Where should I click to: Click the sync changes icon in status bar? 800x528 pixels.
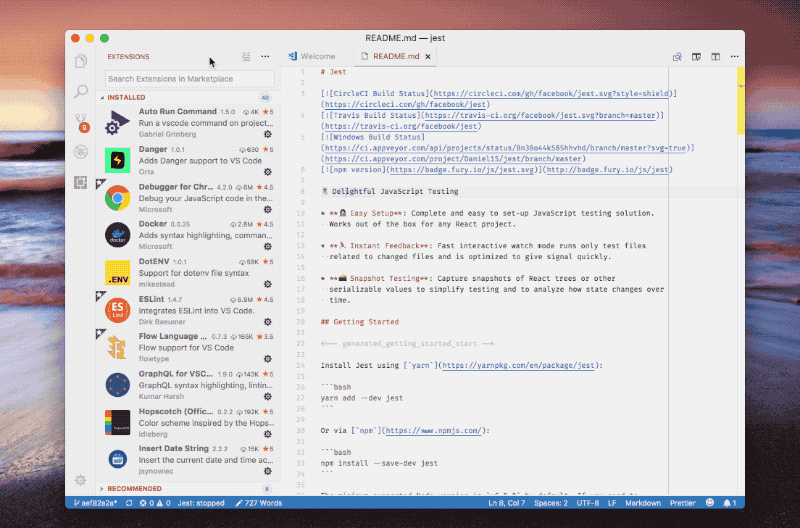pyautogui.click(x=130, y=503)
